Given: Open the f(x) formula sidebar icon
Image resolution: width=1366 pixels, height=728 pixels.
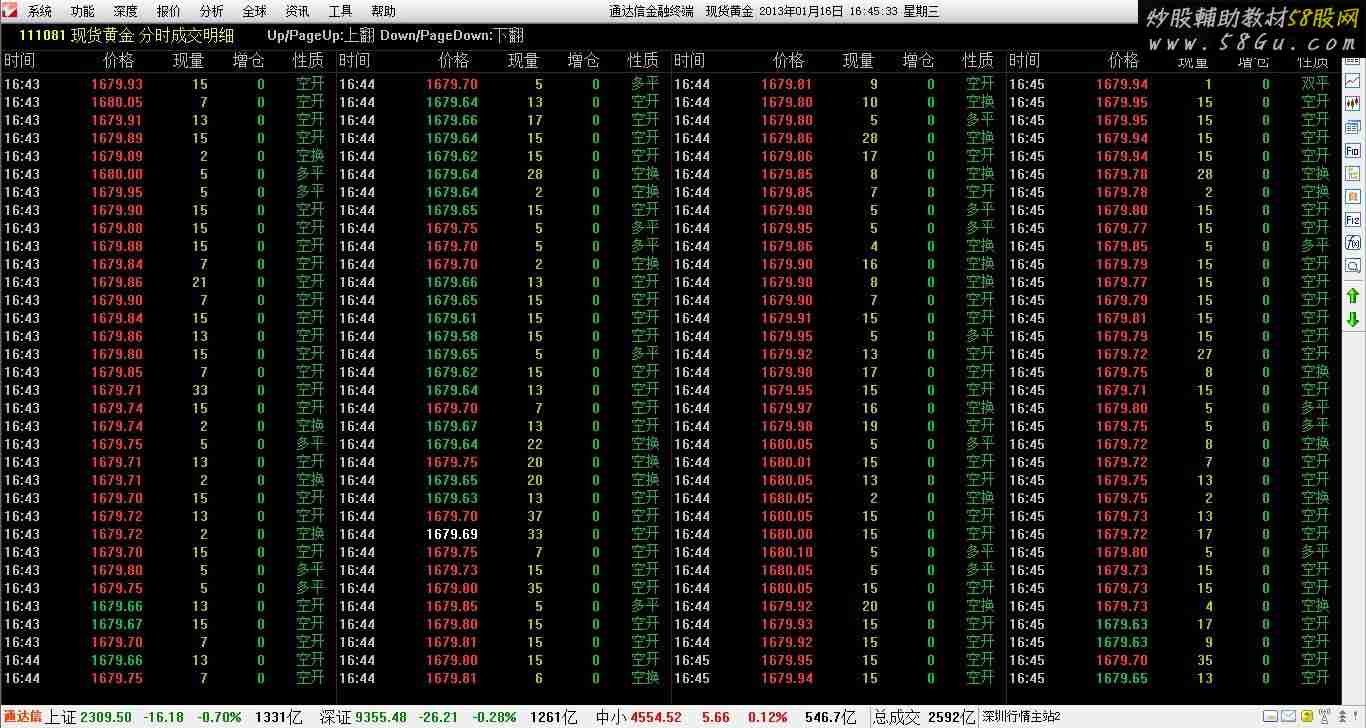Looking at the screenshot, I should click(x=1353, y=243).
